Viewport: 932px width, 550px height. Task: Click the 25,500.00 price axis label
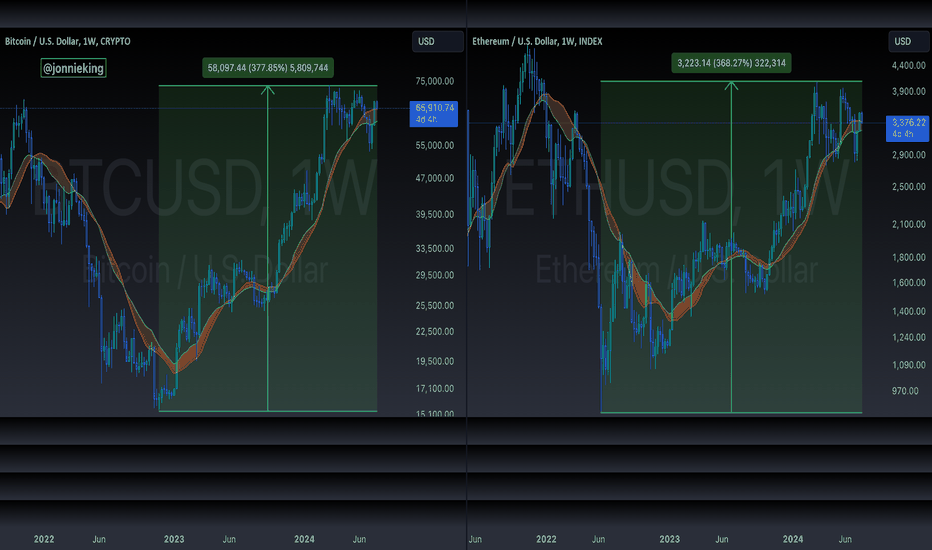tap(435, 306)
